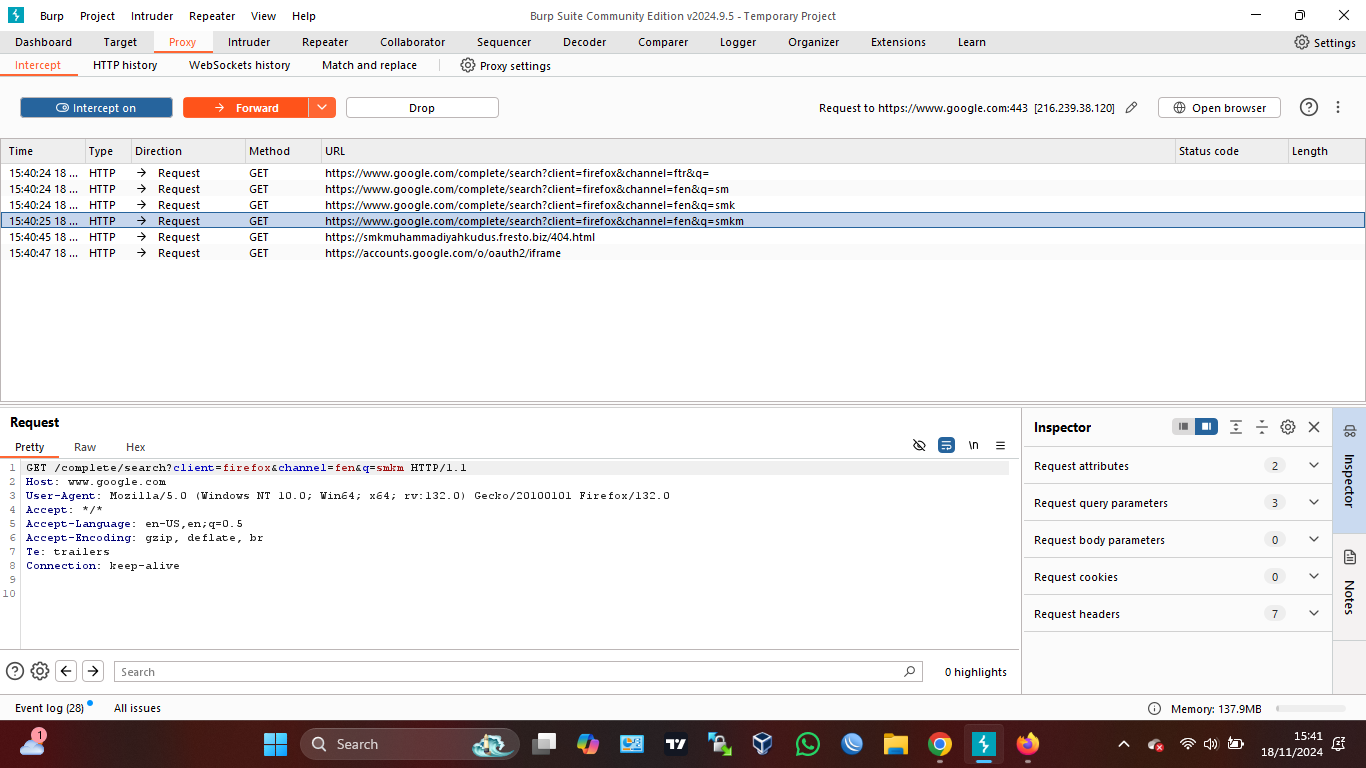Open Event log (28) in status bar
This screenshot has width=1366, height=768.
click(49, 708)
